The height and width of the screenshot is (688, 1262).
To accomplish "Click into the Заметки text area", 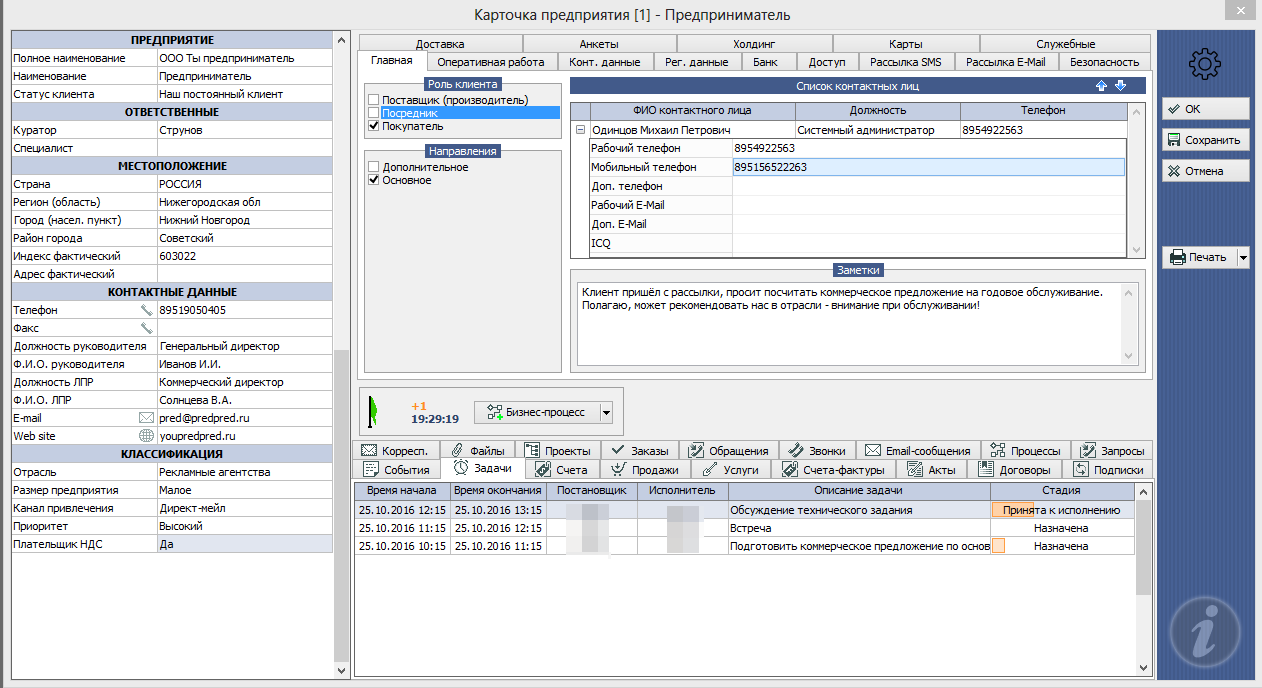I will (850, 323).
